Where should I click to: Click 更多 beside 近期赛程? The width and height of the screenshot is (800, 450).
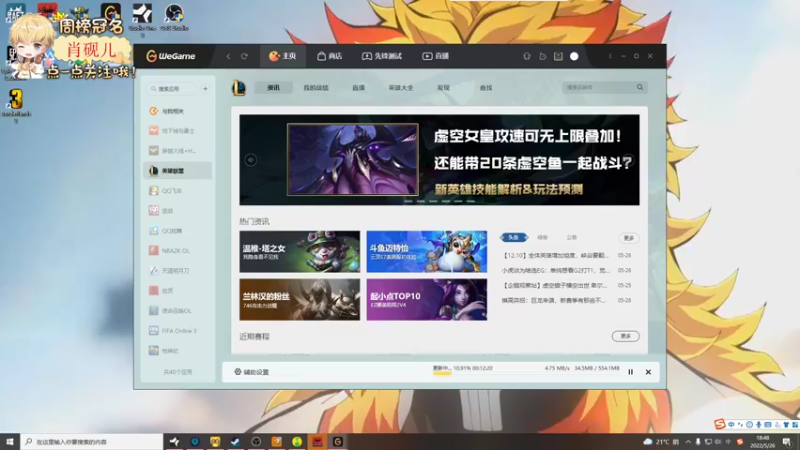click(626, 336)
